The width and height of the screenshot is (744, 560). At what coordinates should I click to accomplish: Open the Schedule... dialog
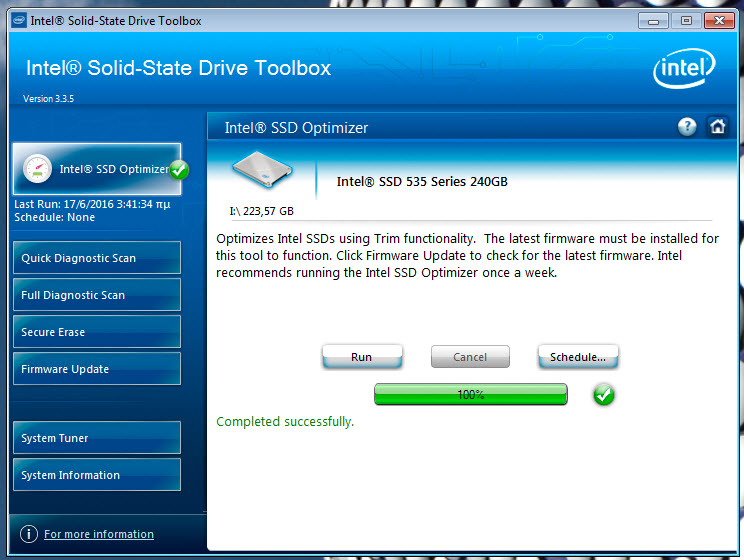tap(578, 357)
